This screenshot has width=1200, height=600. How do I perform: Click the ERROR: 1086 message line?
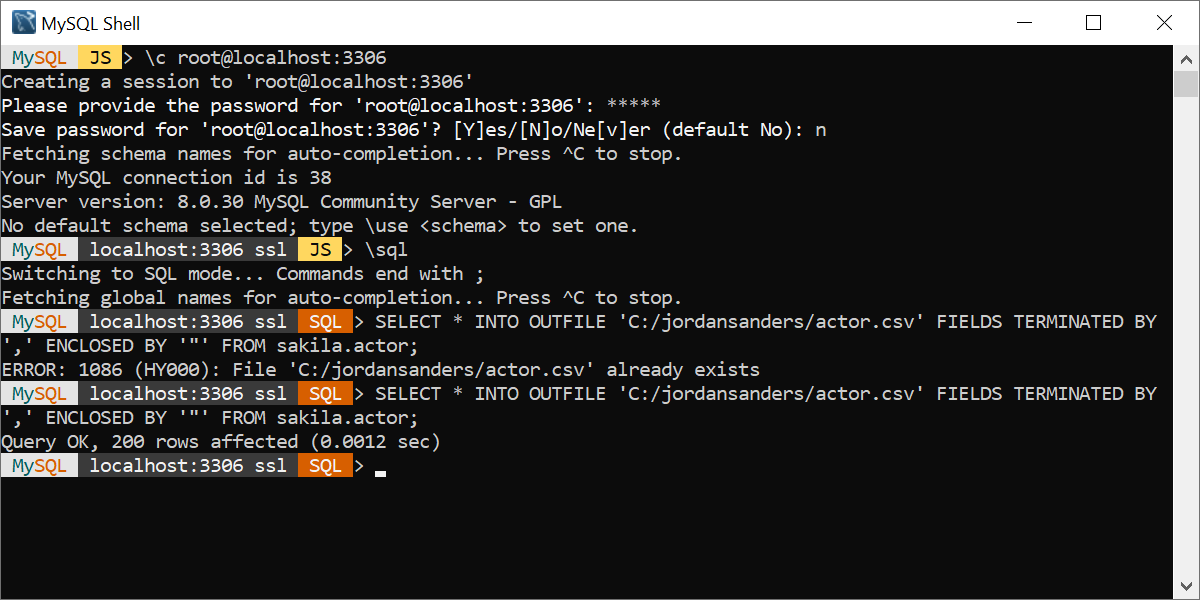(380, 370)
